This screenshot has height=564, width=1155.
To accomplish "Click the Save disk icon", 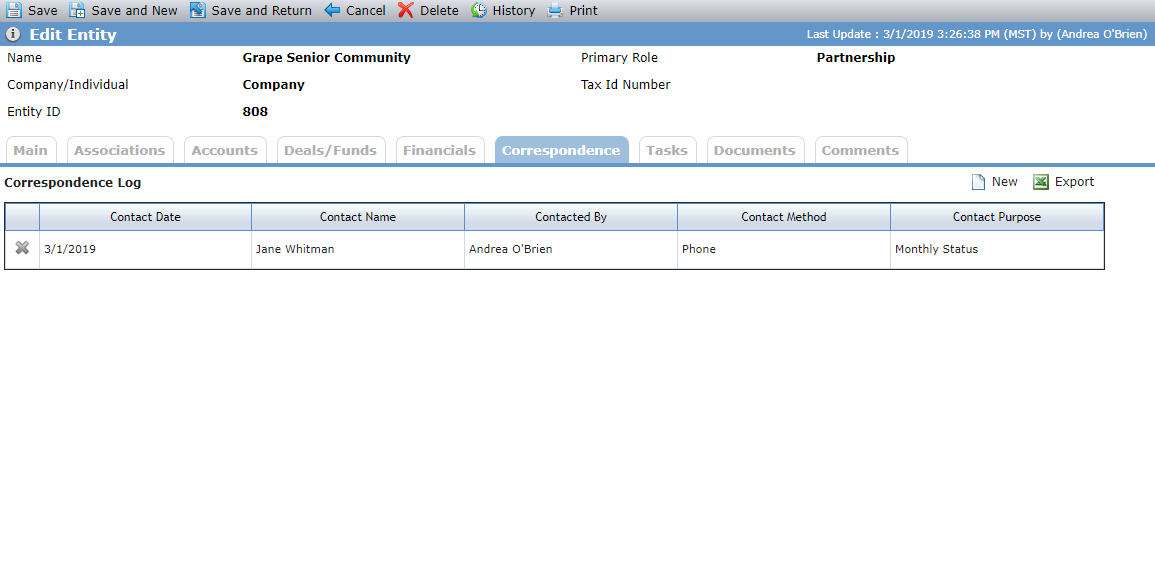I will point(14,10).
